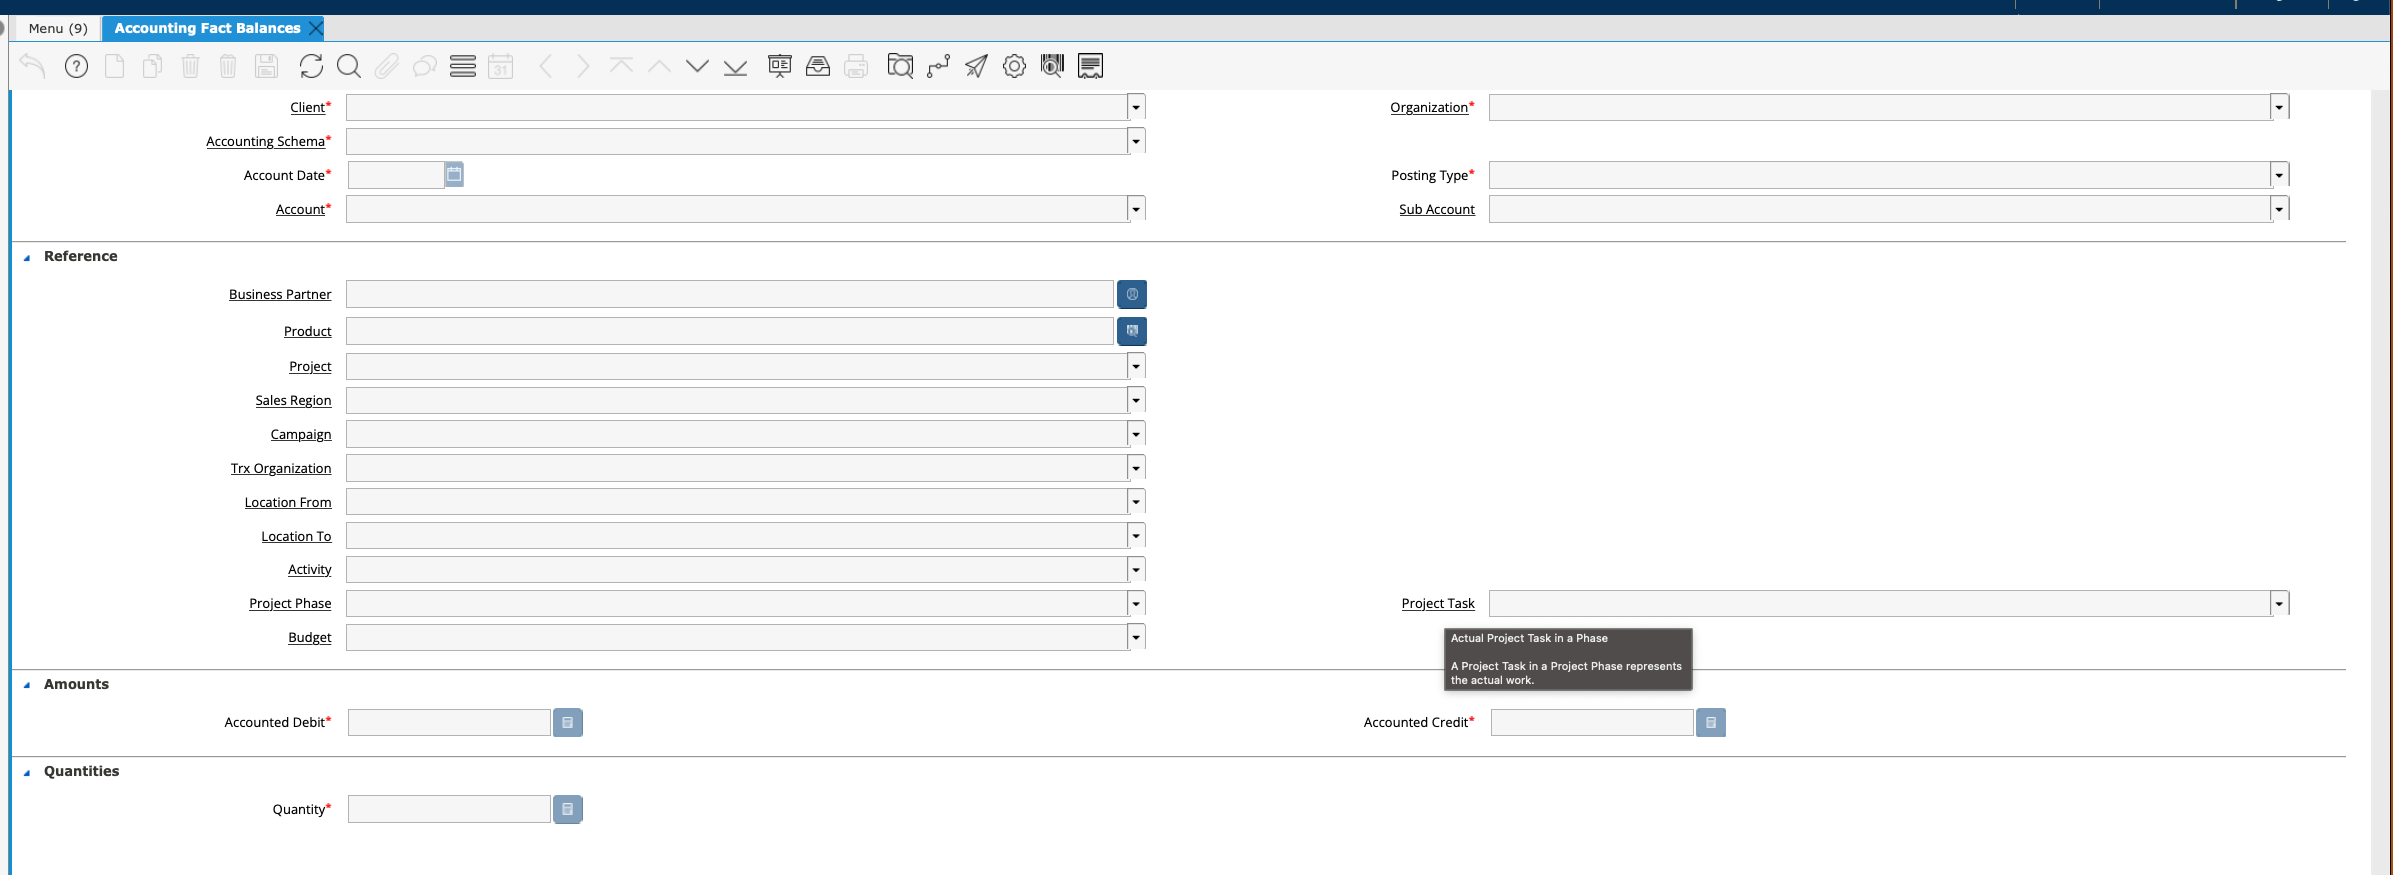Viewport: 2393px width, 875px height.
Task: Open Zoom Across folder-magnifier icon
Action: click(900, 66)
